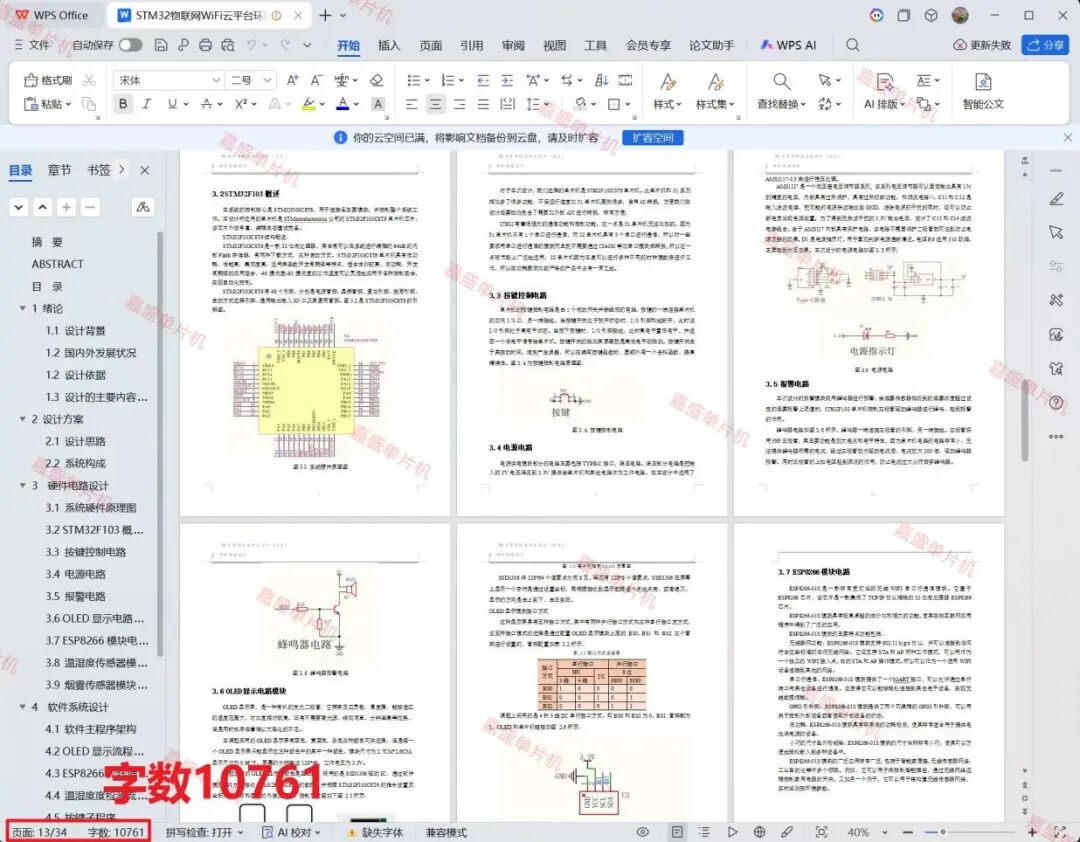Open the 文件 menu
This screenshot has width=1080, height=842.
coord(32,45)
